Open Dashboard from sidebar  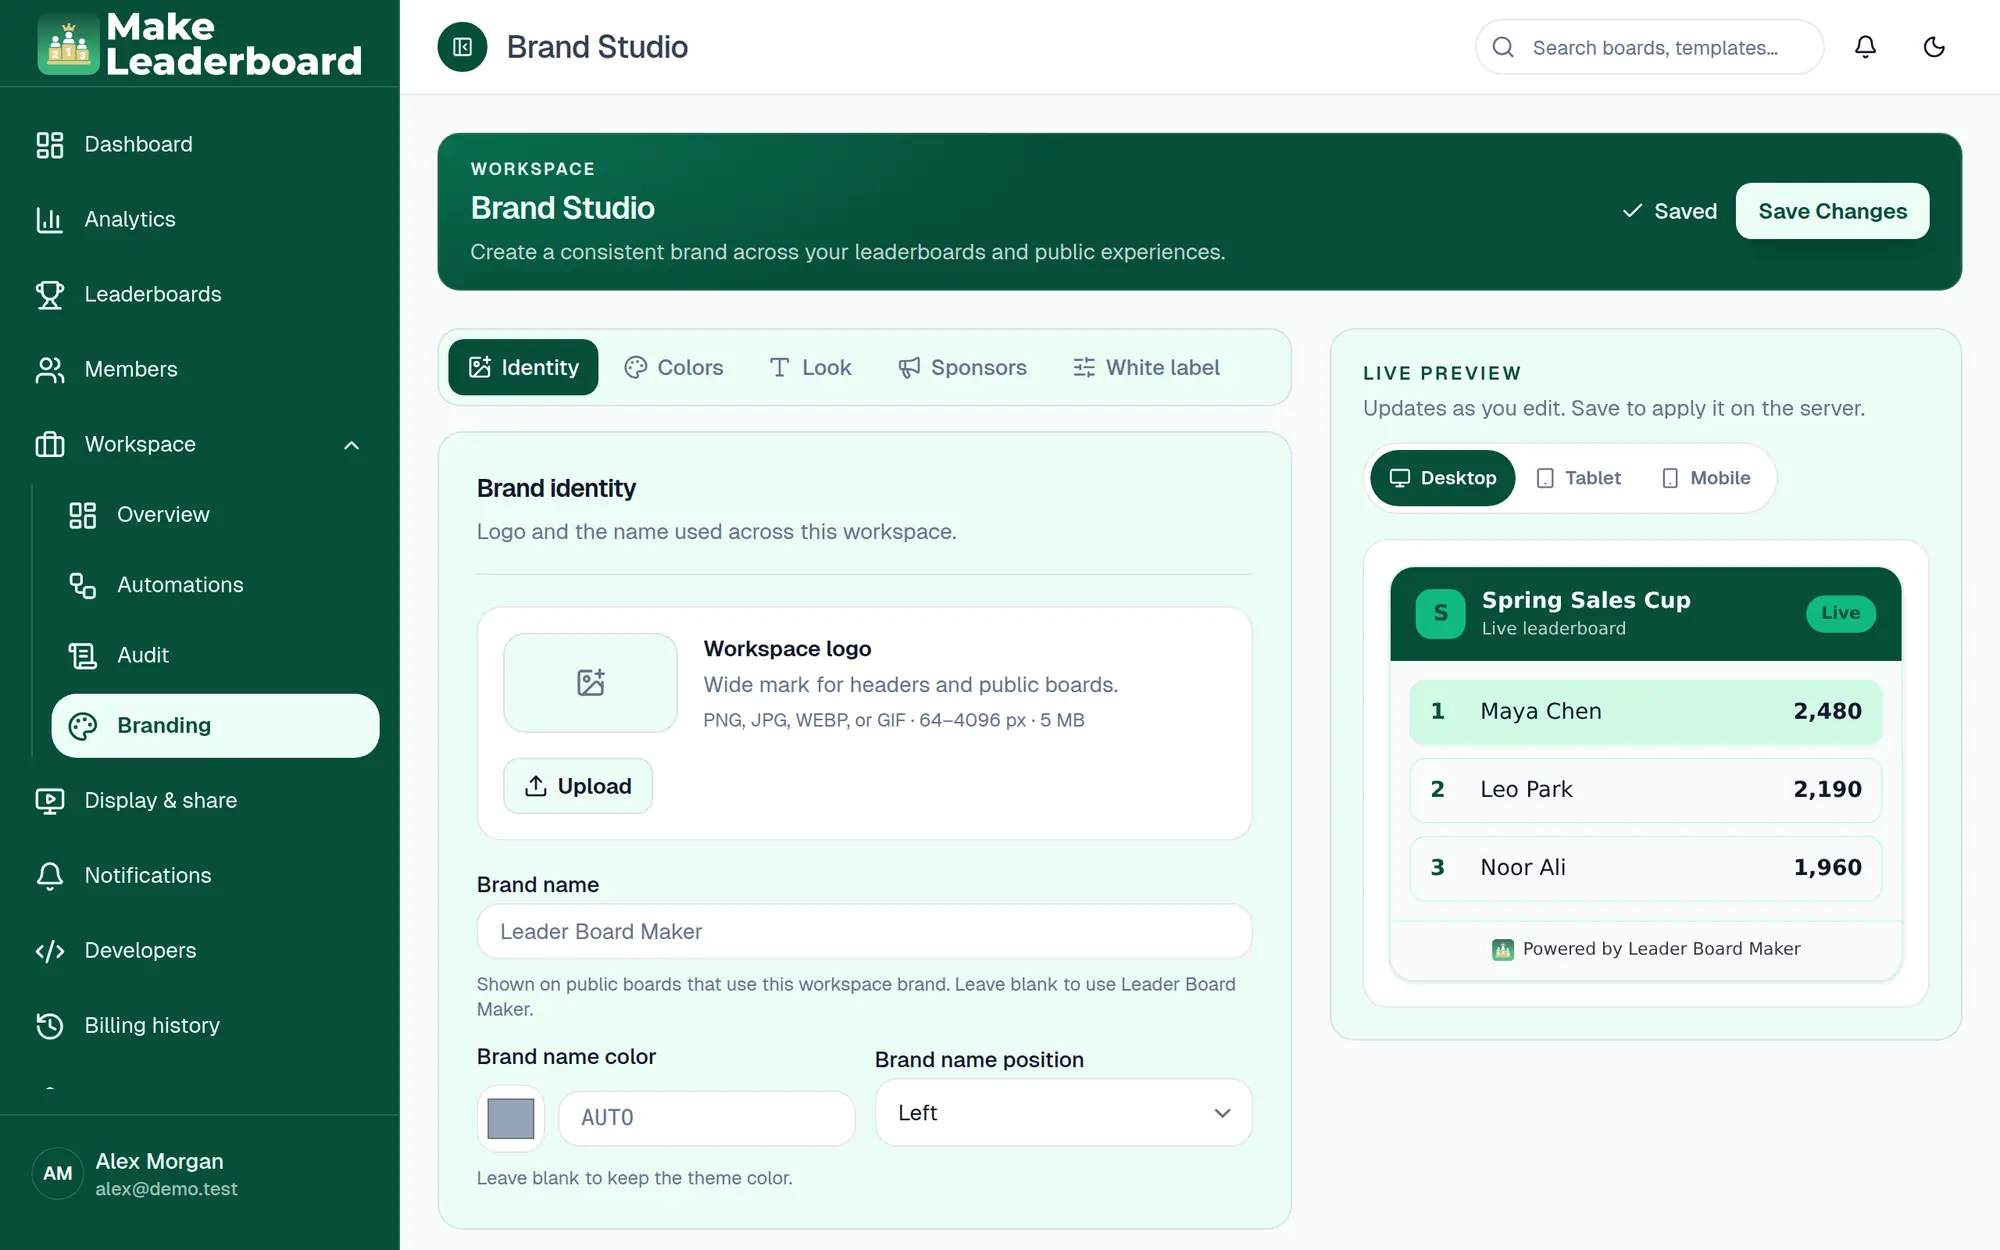click(200, 144)
